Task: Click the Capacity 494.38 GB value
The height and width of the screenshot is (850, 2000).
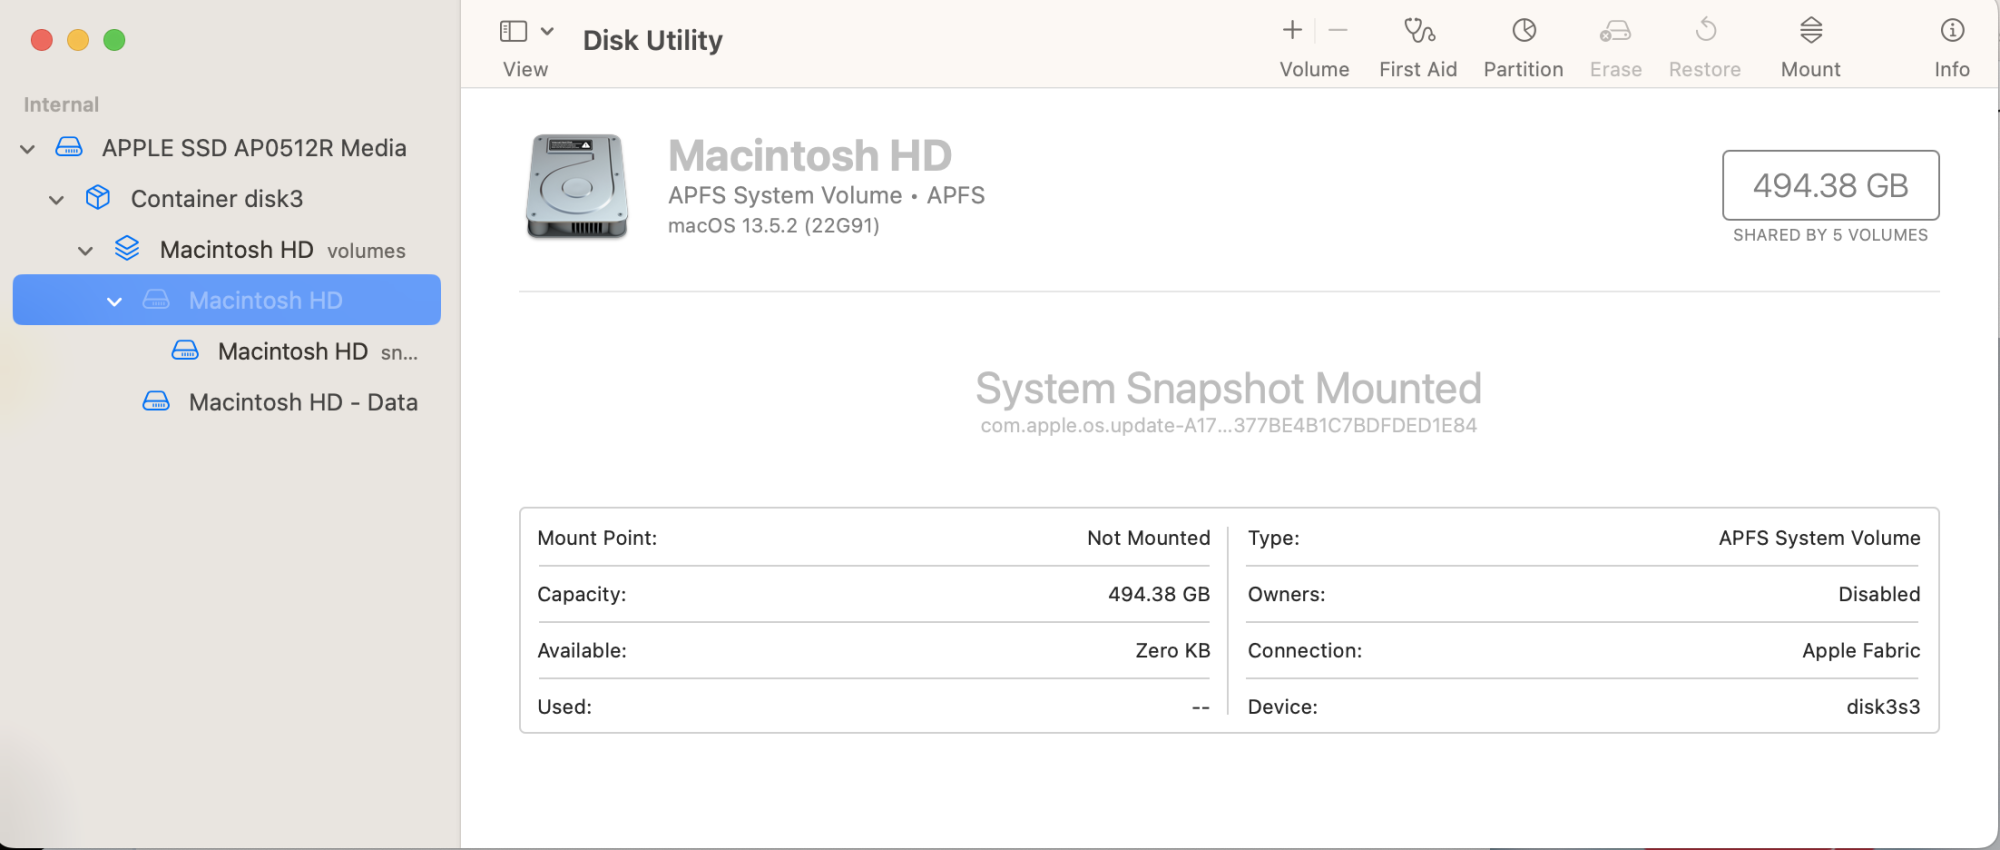Action: click(1158, 594)
